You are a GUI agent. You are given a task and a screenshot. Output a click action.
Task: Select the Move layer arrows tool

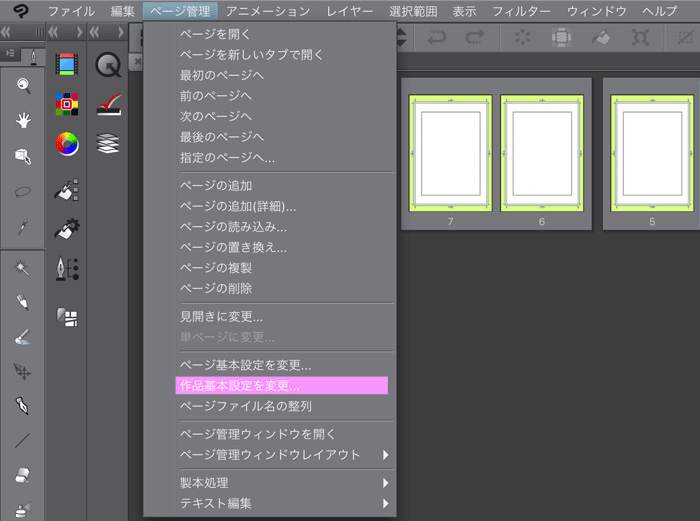coord(22,371)
